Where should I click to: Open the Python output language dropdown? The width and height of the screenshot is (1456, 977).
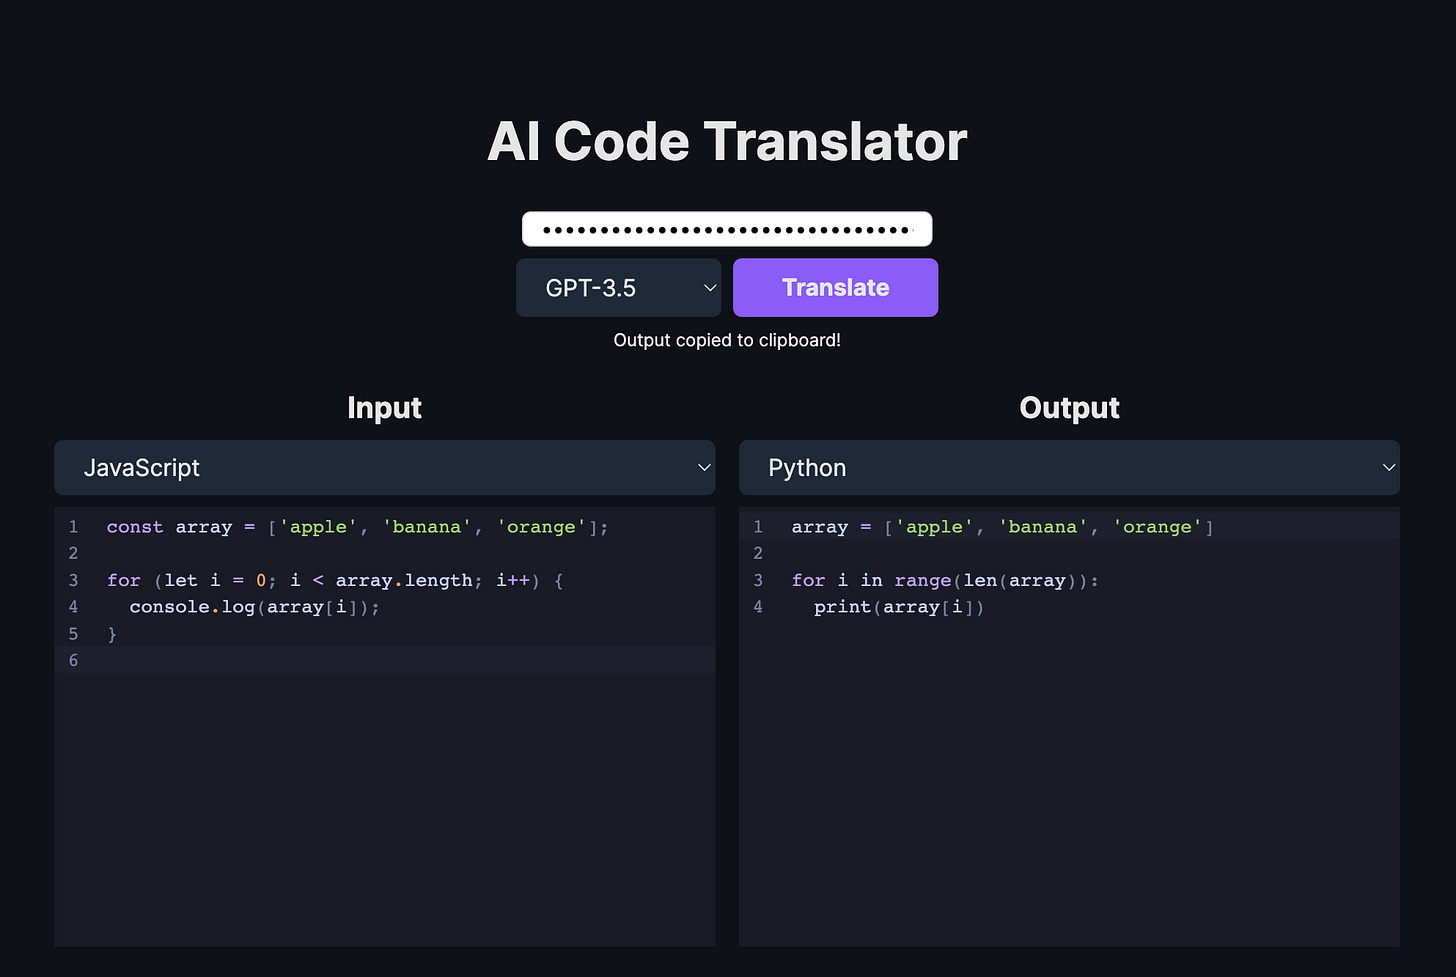click(x=1068, y=467)
